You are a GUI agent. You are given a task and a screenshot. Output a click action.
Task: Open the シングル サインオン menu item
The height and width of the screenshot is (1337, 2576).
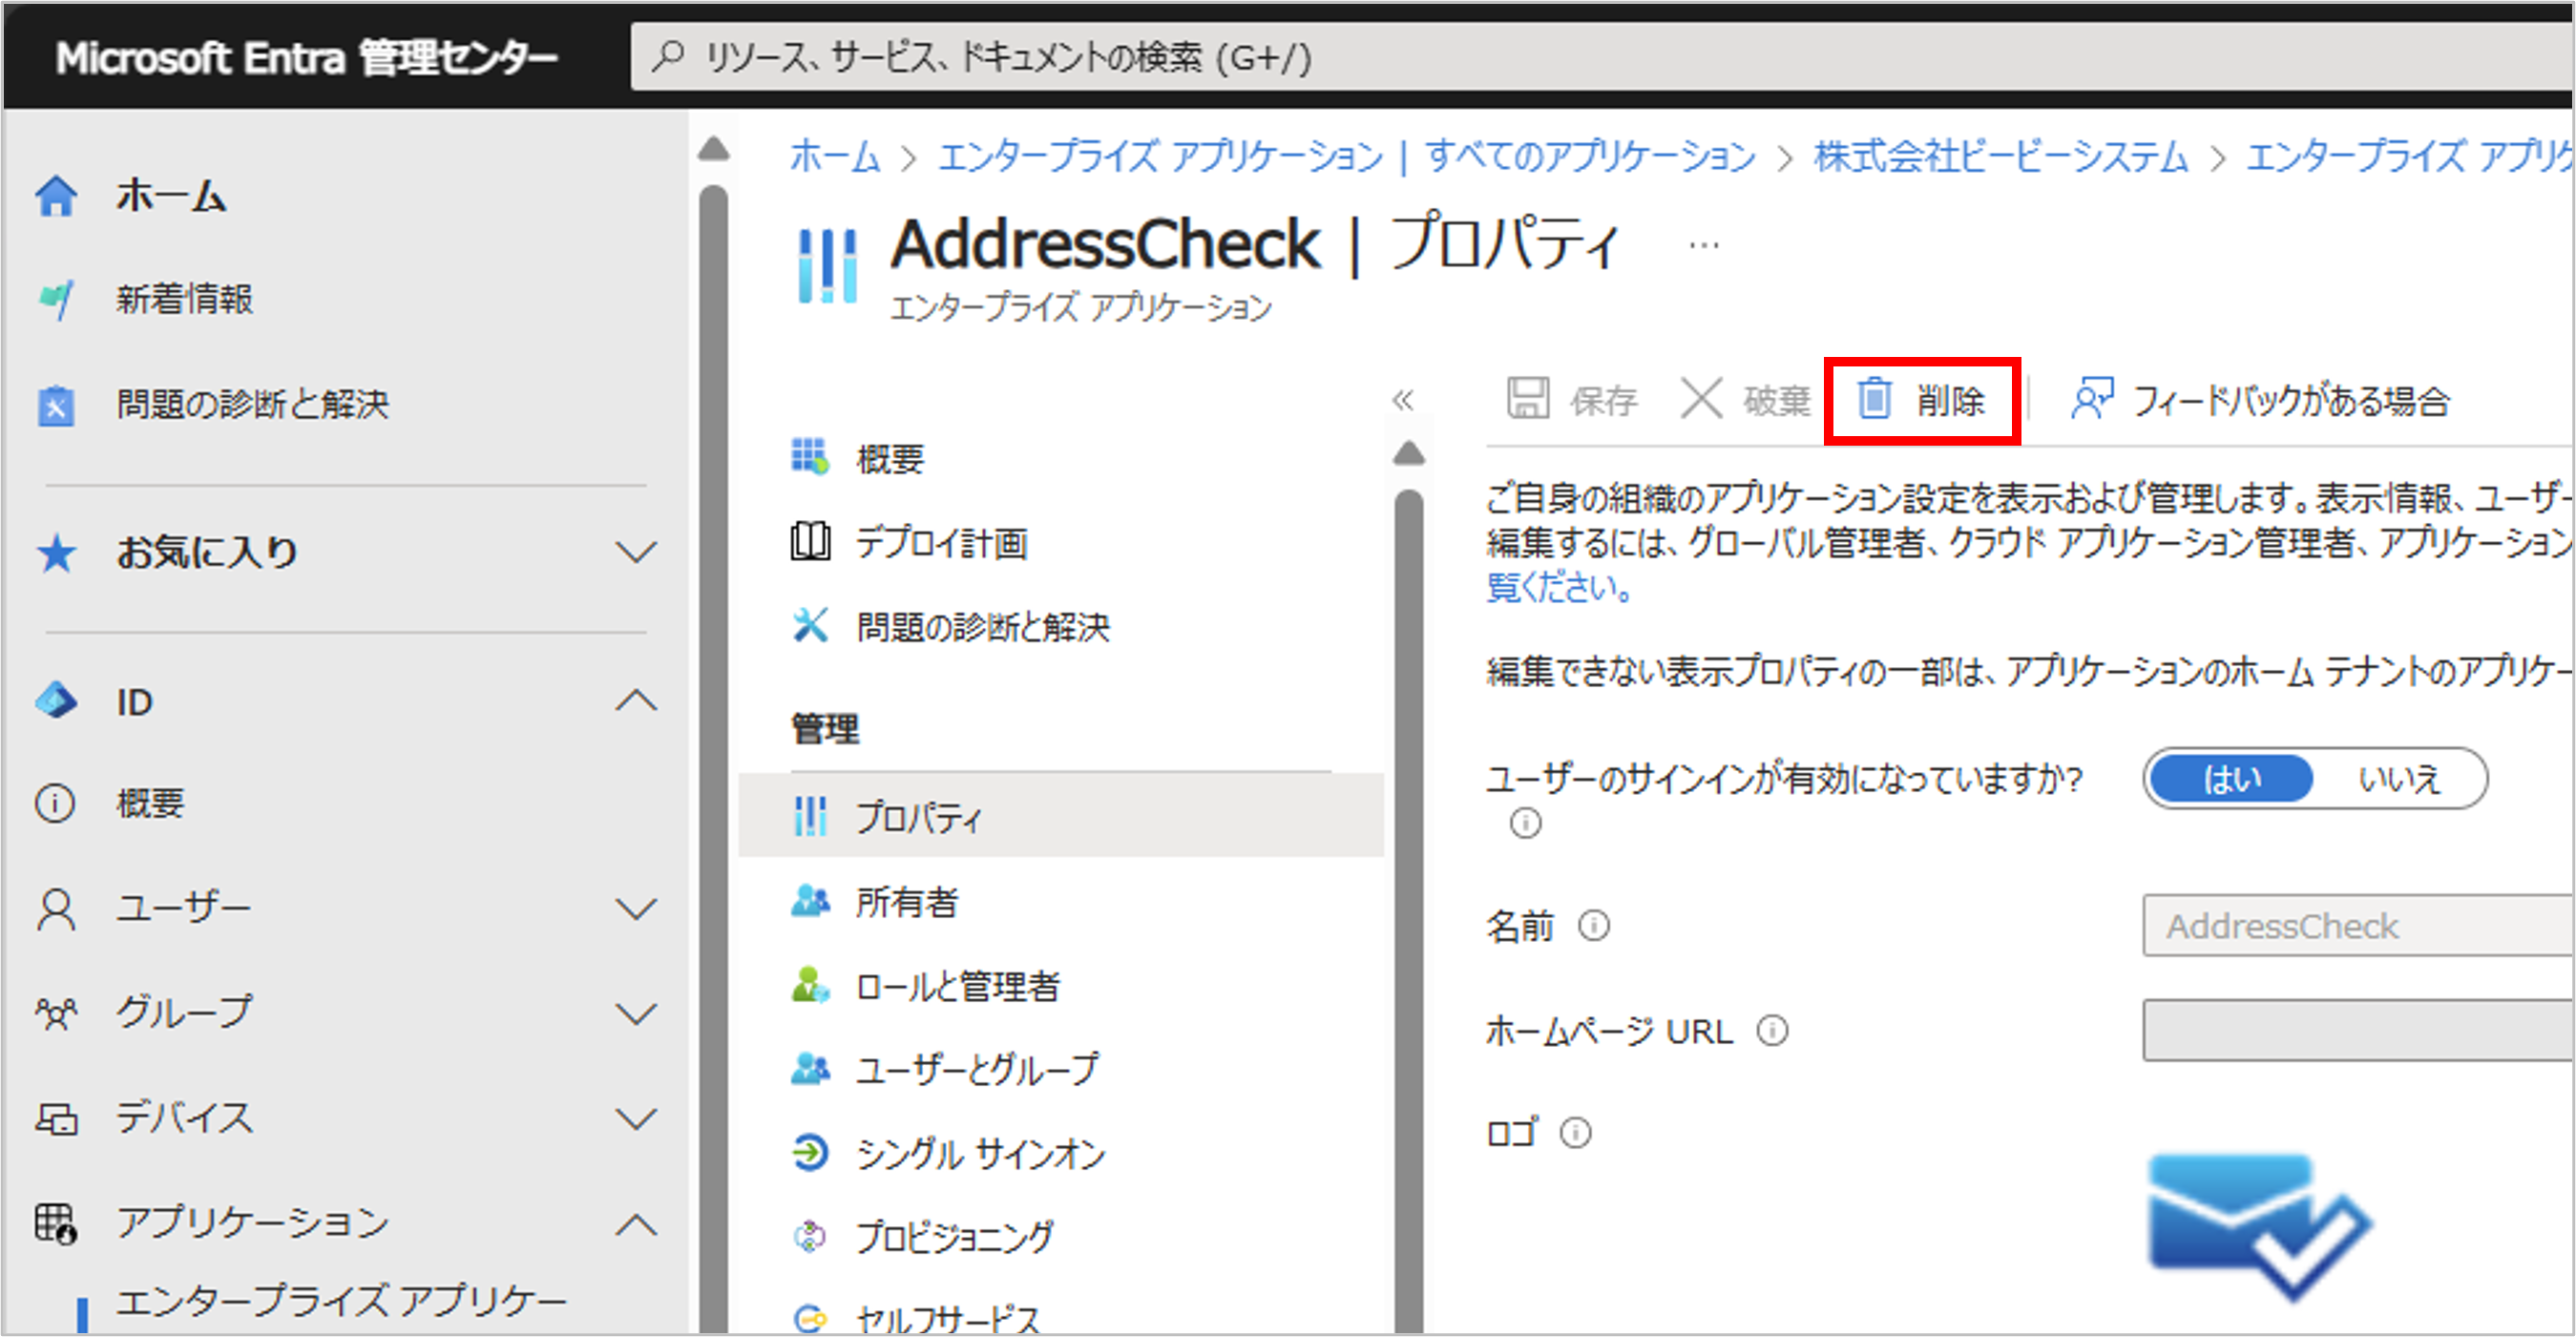[x=980, y=1154]
